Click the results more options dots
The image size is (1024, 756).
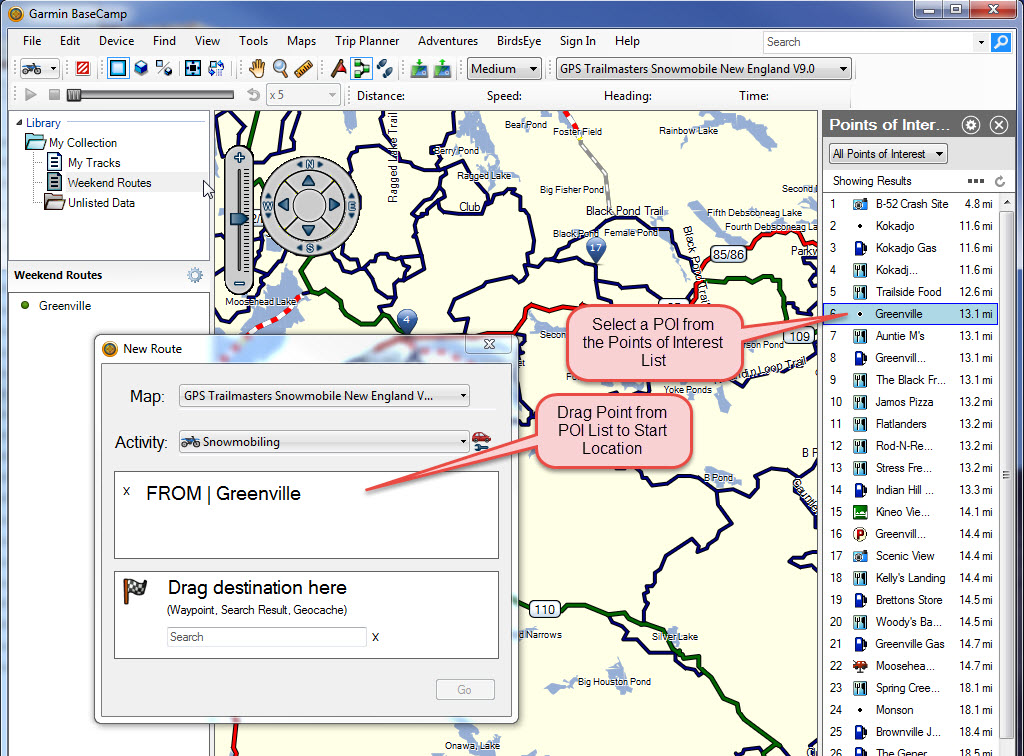coord(976,181)
